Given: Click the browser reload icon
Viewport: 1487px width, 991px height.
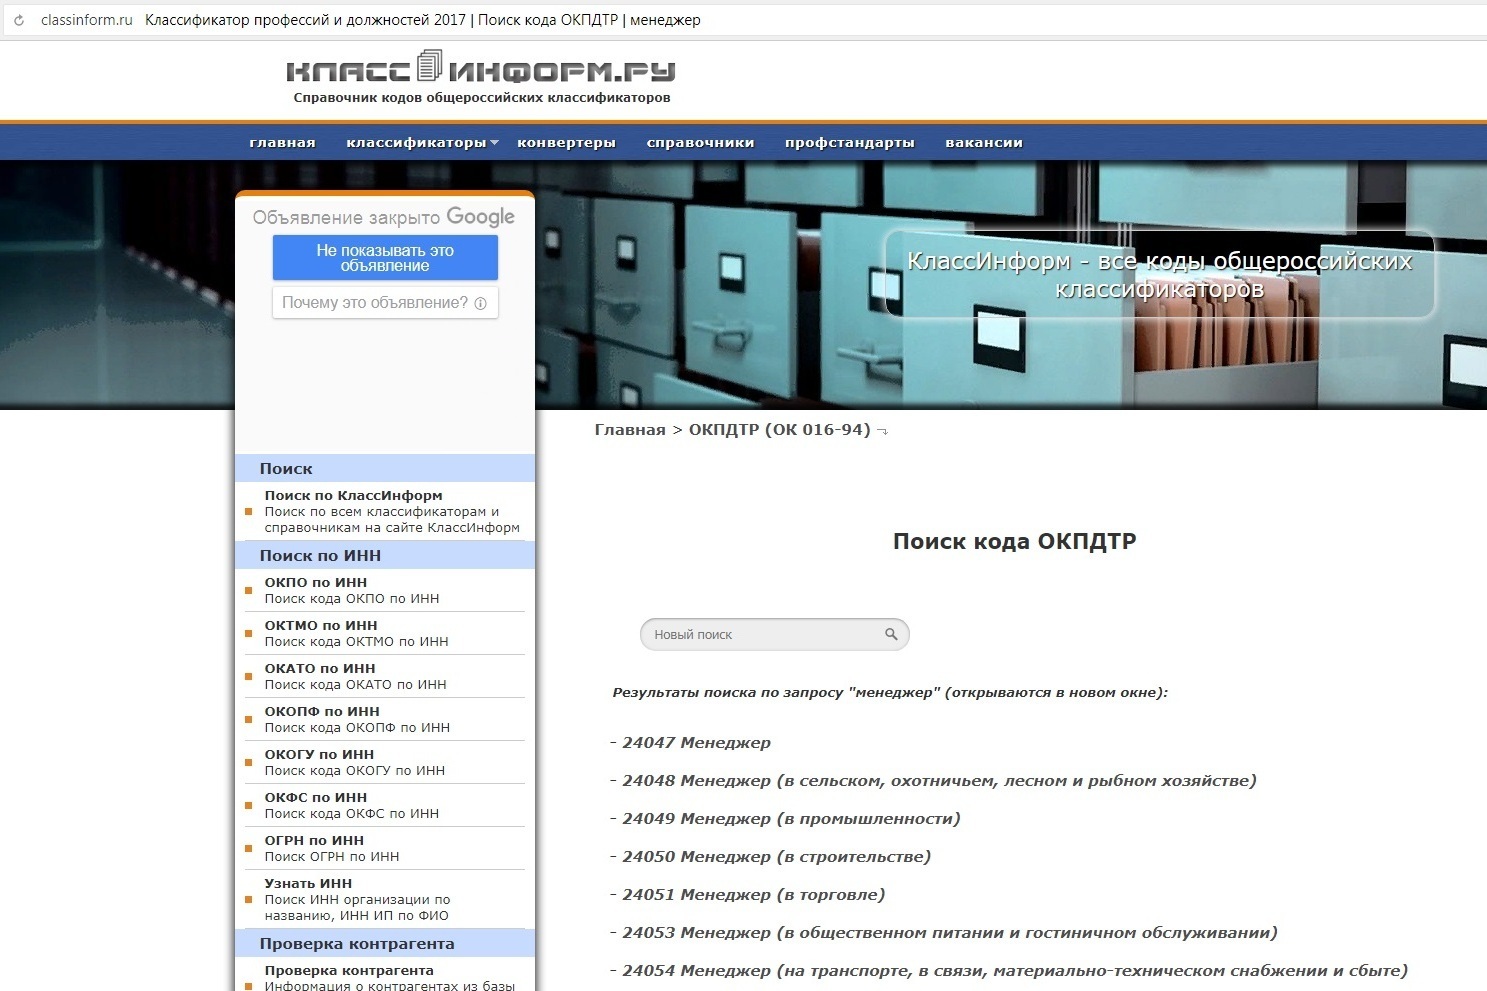Looking at the screenshot, I should pyautogui.click(x=18, y=20).
